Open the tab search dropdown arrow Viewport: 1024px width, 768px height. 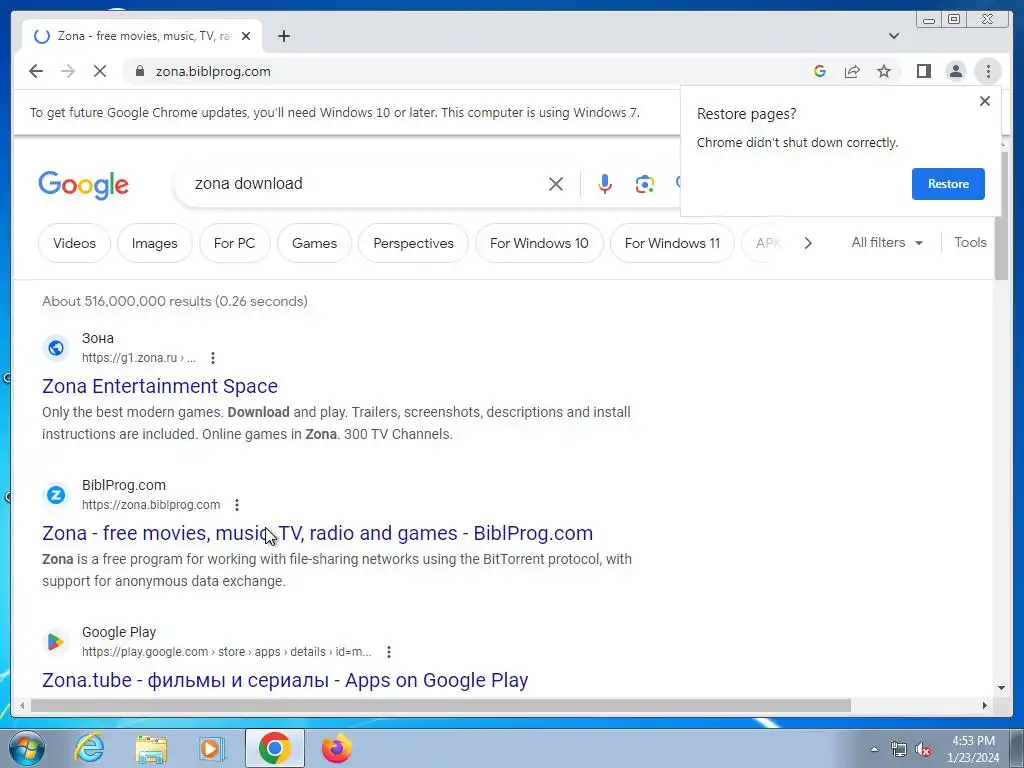click(x=893, y=36)
